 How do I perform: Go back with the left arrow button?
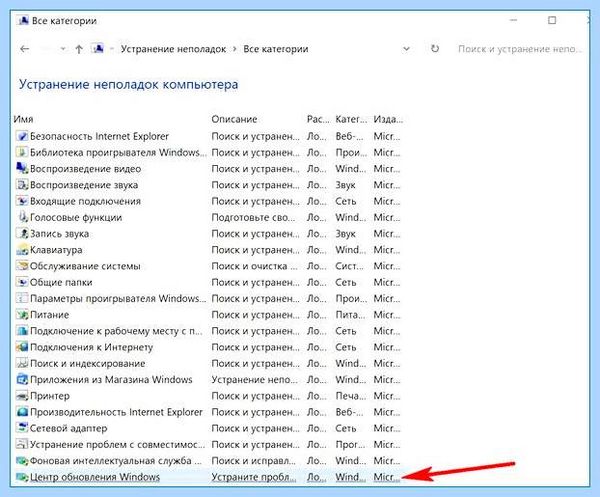point(24,49)
